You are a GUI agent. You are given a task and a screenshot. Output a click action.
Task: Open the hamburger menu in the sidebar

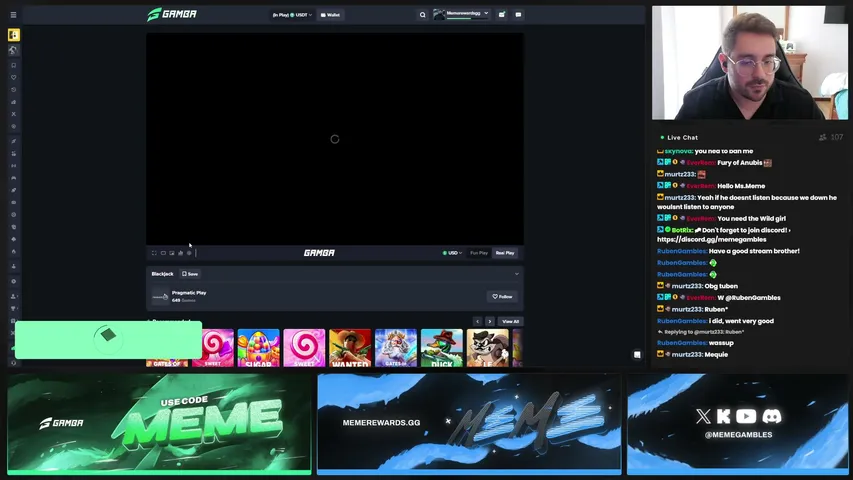coord(13,15)
